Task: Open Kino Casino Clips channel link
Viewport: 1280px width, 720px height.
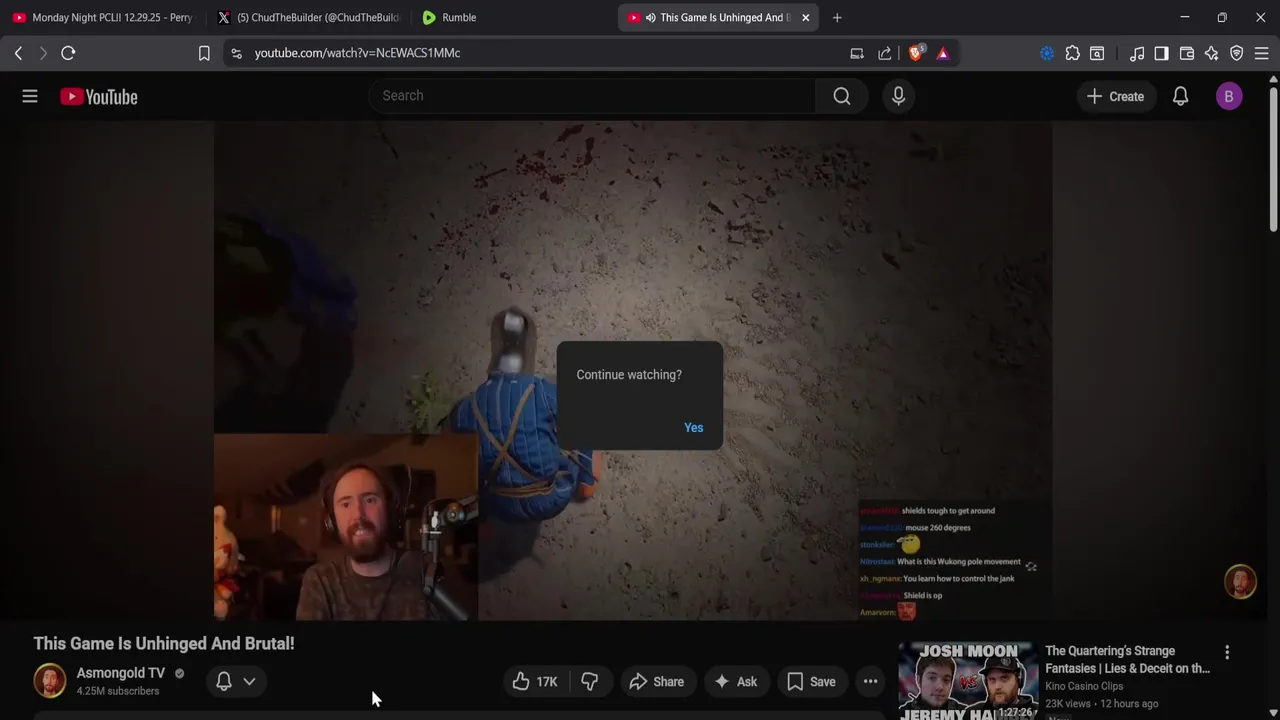Action: 1084,686
